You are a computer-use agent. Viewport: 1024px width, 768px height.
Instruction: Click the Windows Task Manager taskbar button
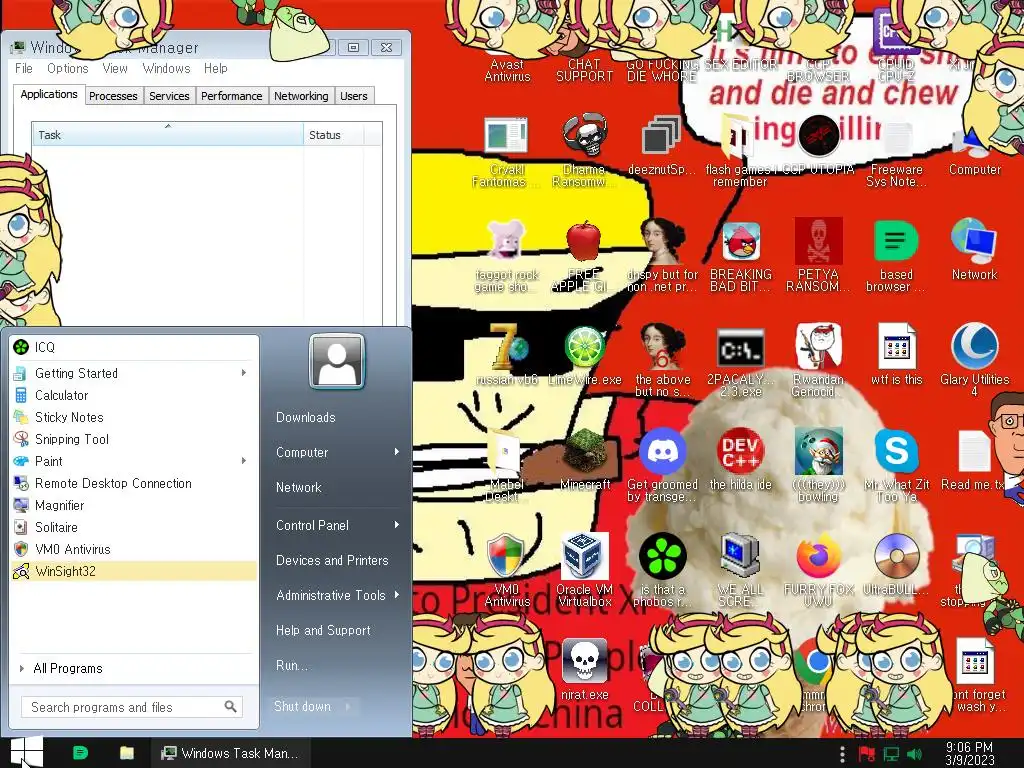230,753
